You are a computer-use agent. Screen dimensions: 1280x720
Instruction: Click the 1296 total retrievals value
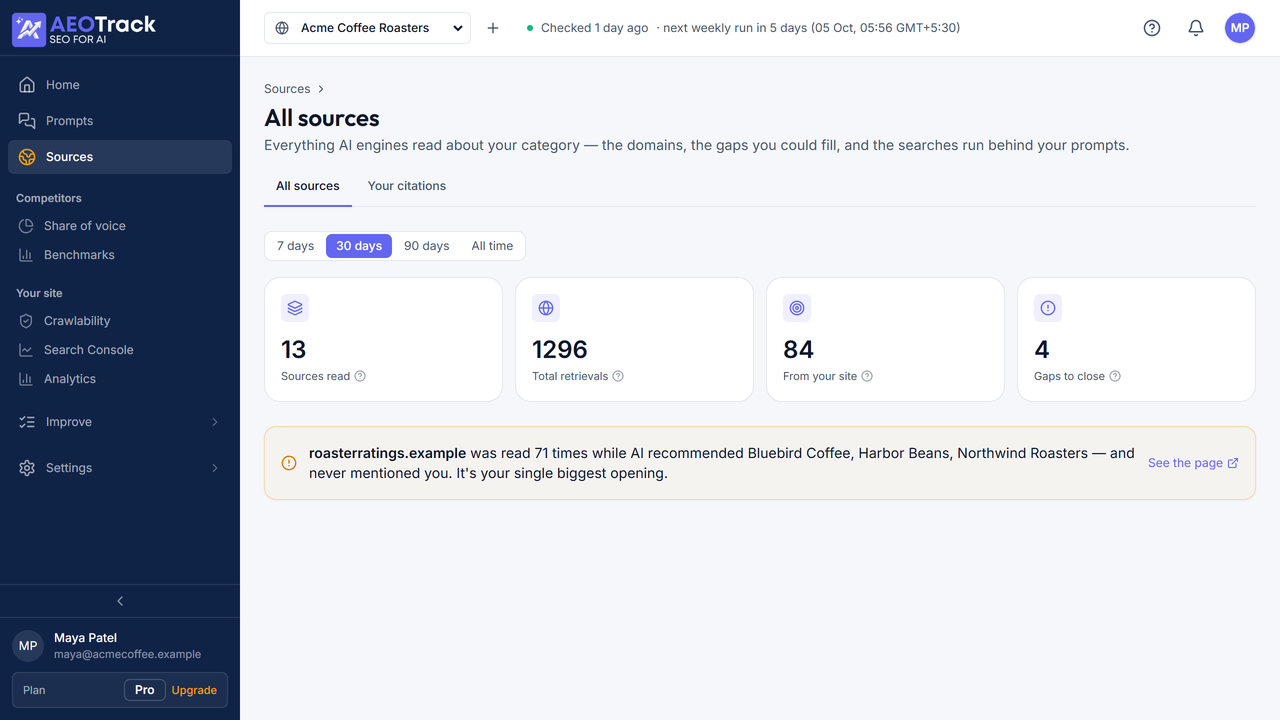(x=560, y=349)
